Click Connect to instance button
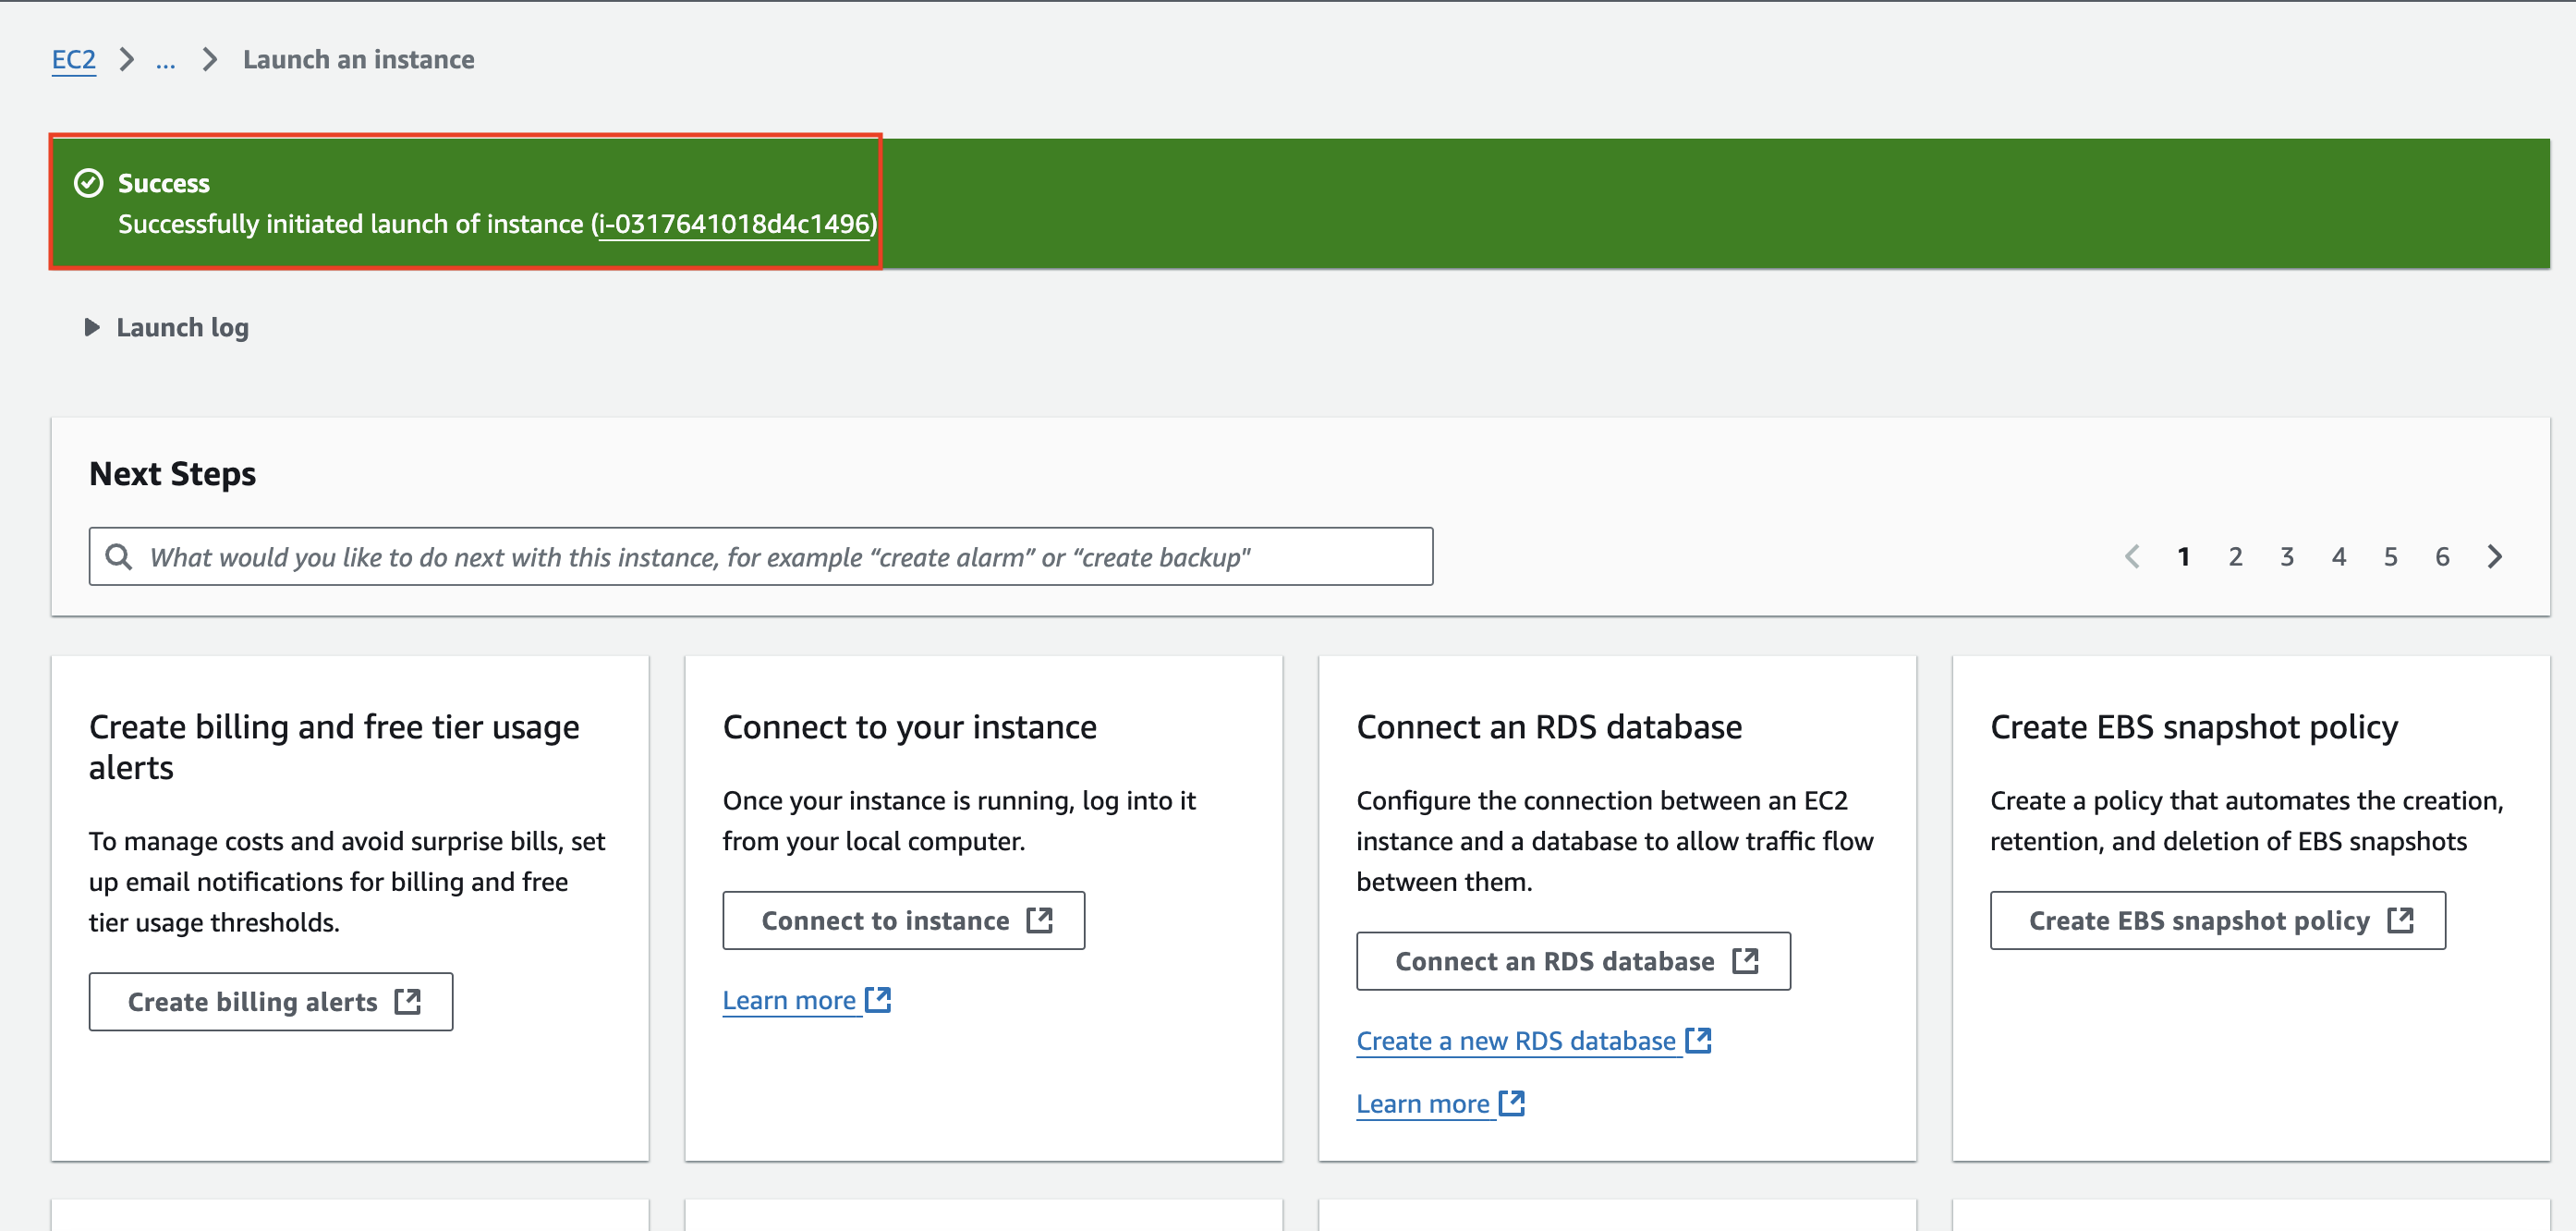Image resolution: width=2576 pixels, height=1231 pixels. [x=903, y=920]
